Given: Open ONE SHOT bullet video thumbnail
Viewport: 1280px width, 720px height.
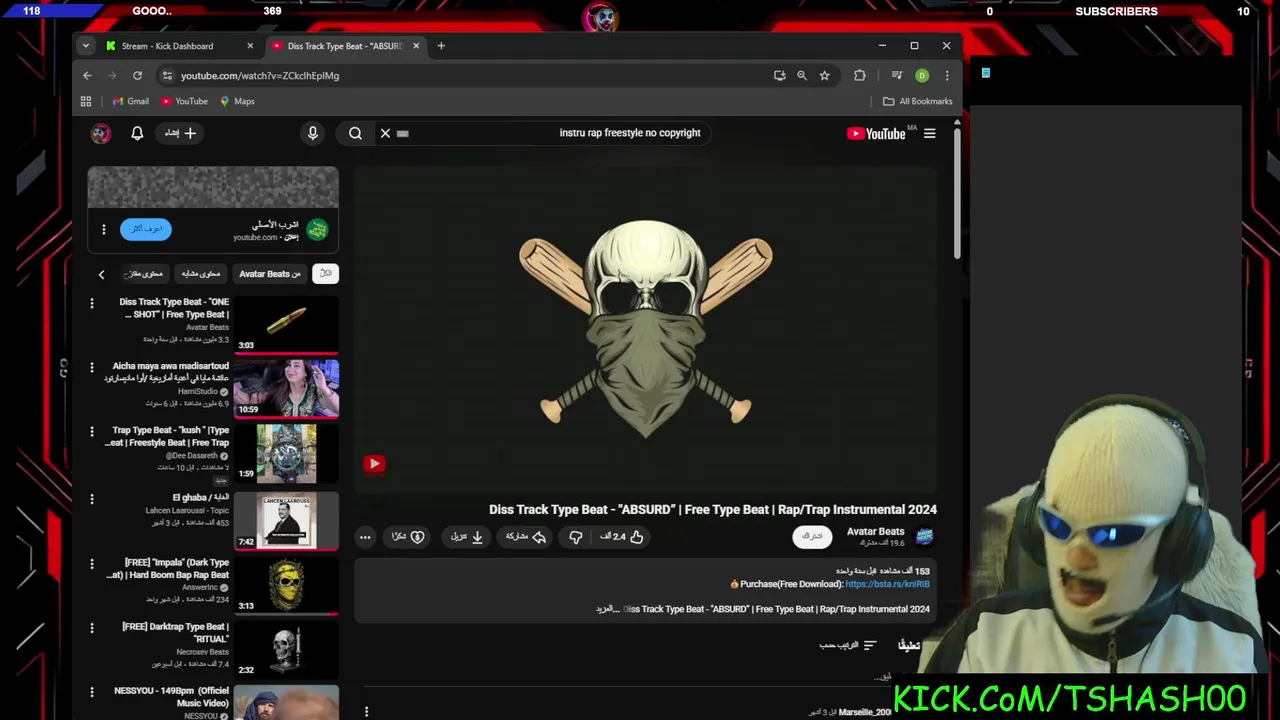Looking at the screenshot, I should point(287,324).
